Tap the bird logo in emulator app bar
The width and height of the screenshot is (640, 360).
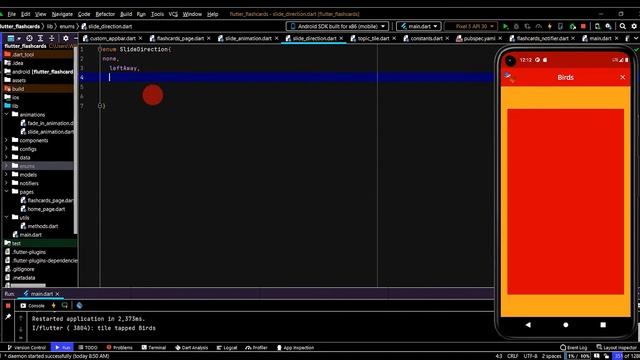pos(509,77)
